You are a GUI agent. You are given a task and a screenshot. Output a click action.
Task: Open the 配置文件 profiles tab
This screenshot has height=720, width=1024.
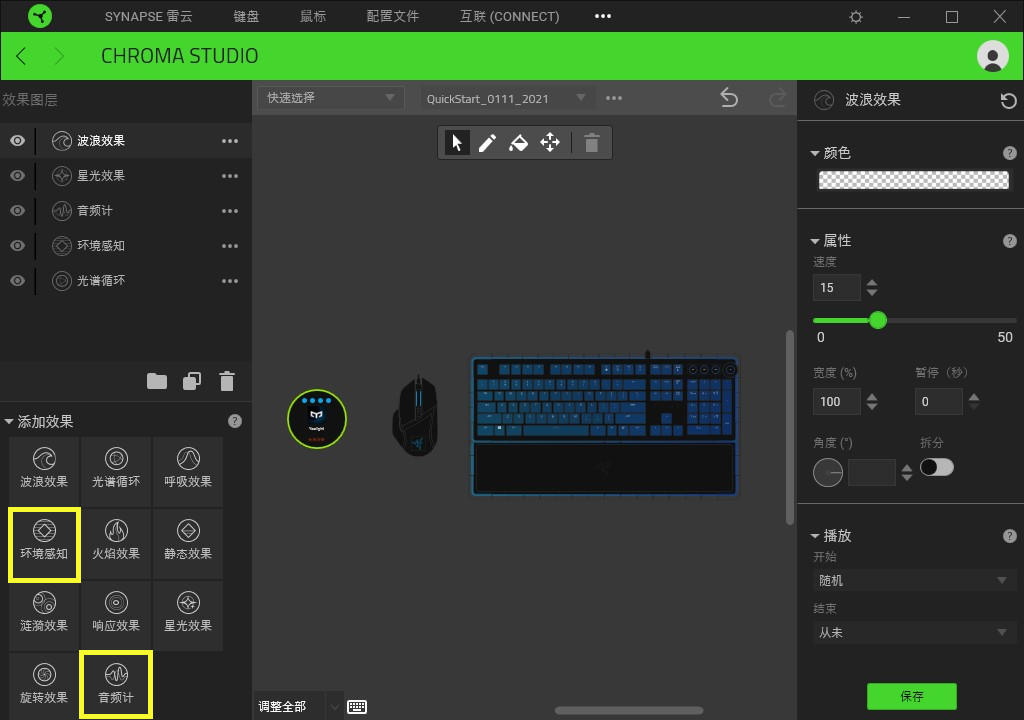click(x=392, y=16)
